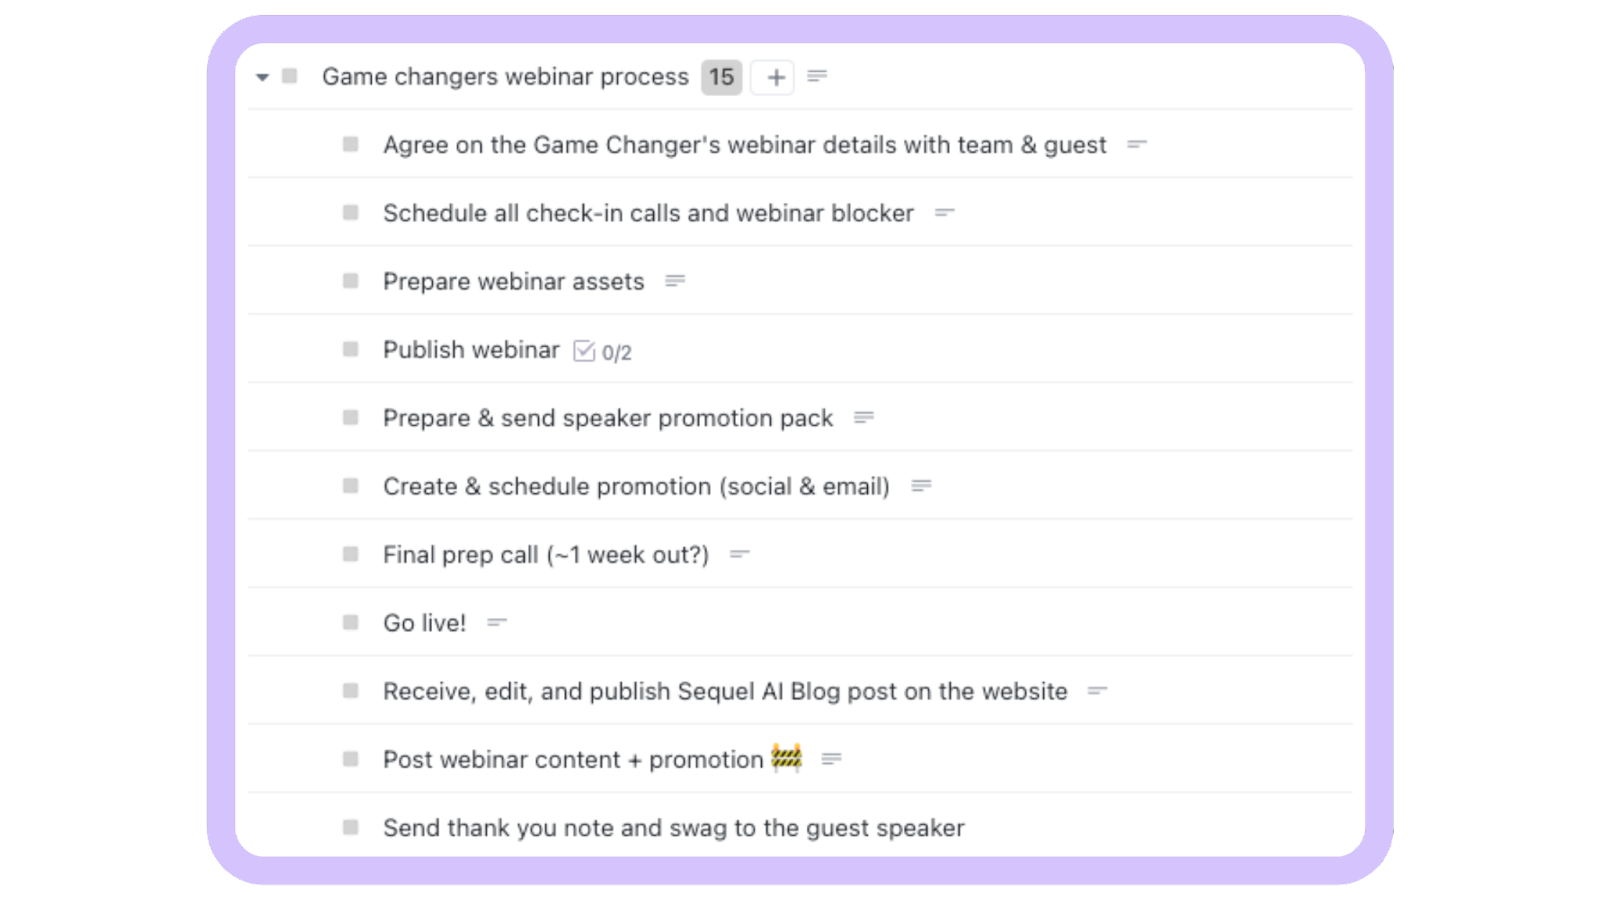Open description icon on Agree on webinar details task

click(1136, 145)
